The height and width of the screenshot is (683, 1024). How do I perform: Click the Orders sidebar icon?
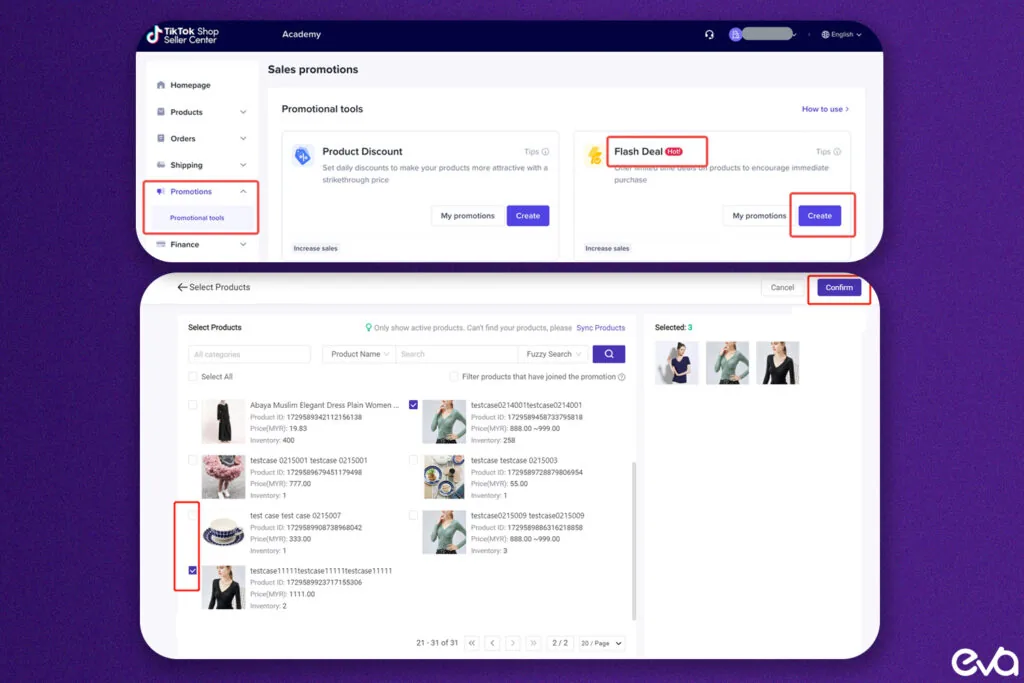point(161,138)
